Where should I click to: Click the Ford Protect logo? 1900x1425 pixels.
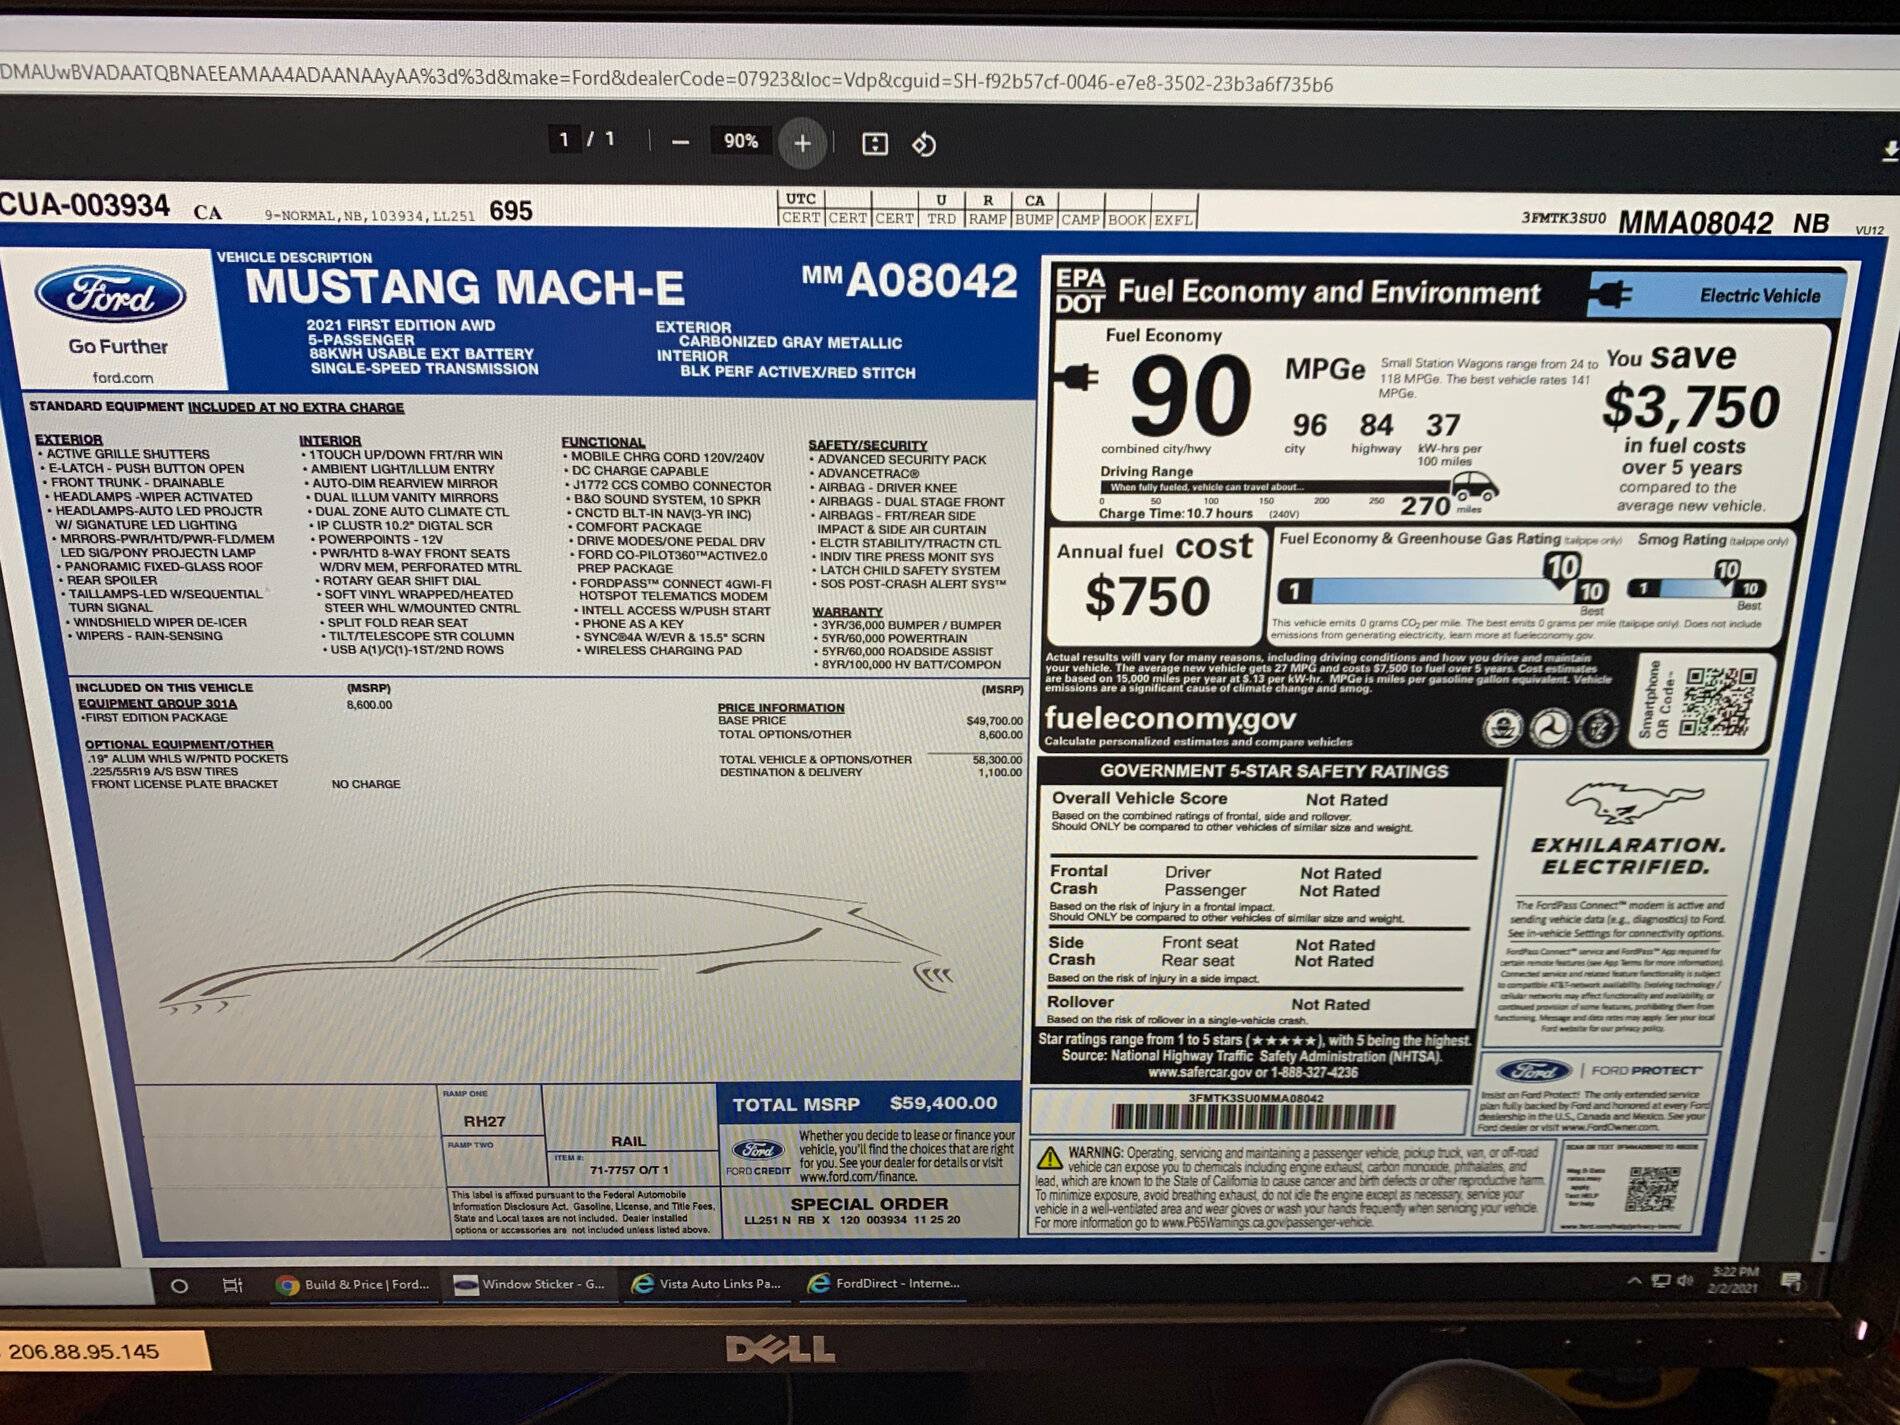(1601, 1071)
